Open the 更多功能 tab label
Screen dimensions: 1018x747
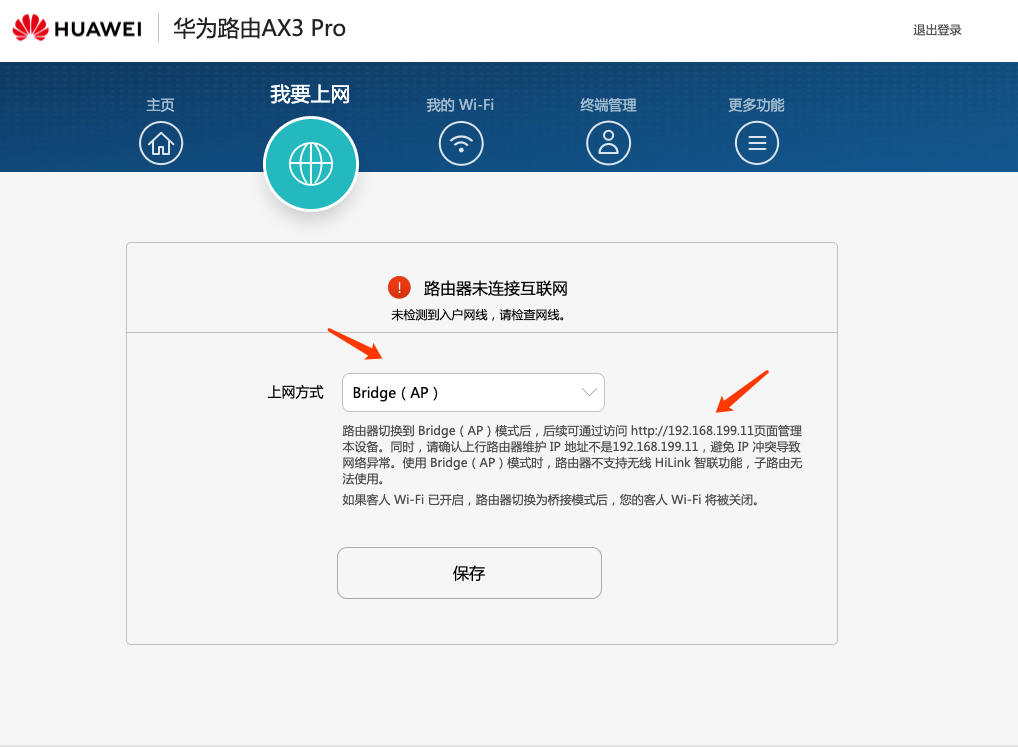[756, 105]
